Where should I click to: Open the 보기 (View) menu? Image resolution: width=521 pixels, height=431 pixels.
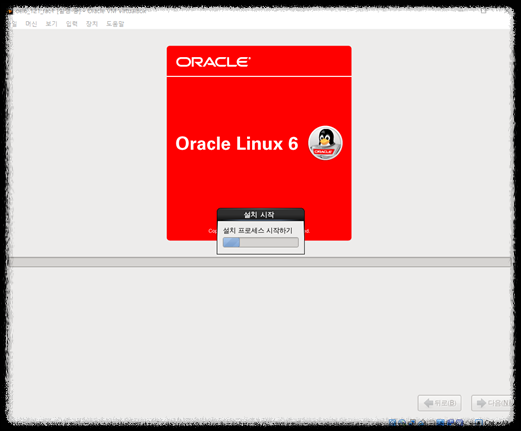[51, 24]
